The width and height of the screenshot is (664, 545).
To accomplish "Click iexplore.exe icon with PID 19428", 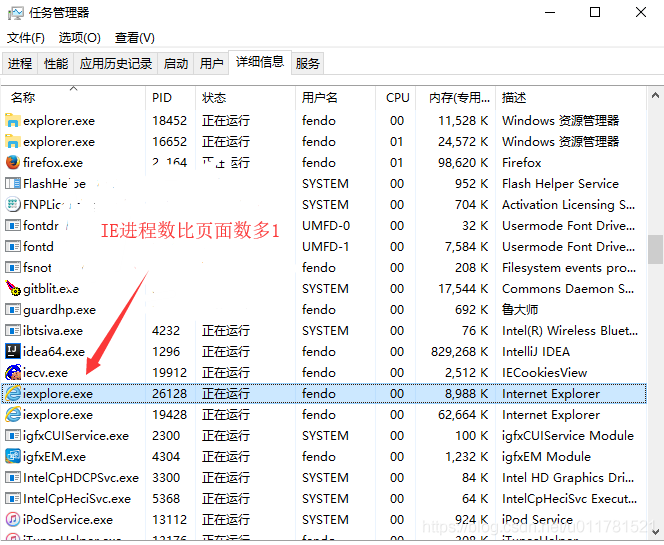I will click(13, 415).
